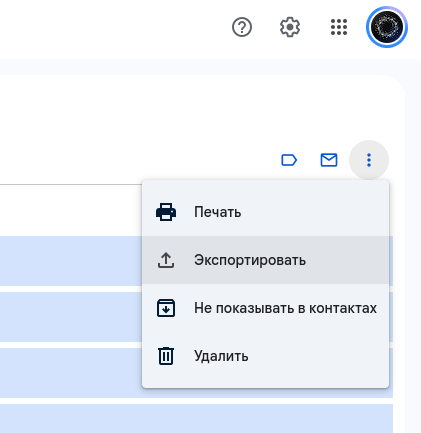The width and height of the screenshot is (421, 433).
Task: Select Не показывать в контактах
Action: tap(265, 308)
